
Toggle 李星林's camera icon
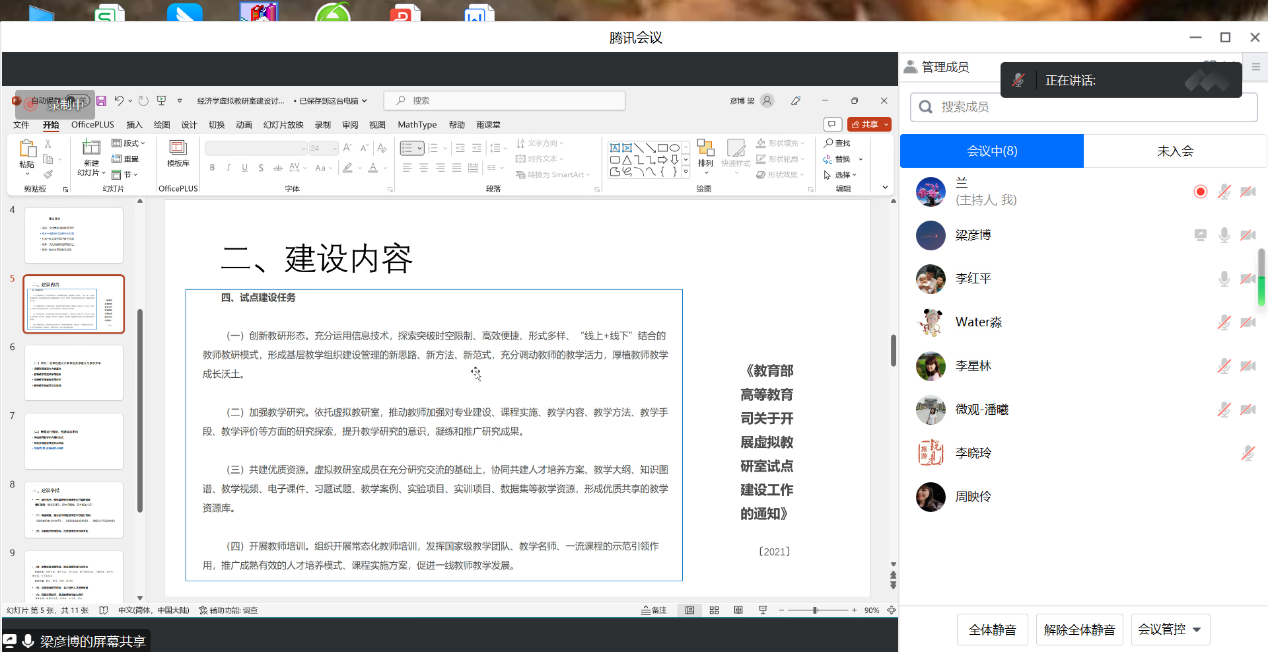point(1247,366)
